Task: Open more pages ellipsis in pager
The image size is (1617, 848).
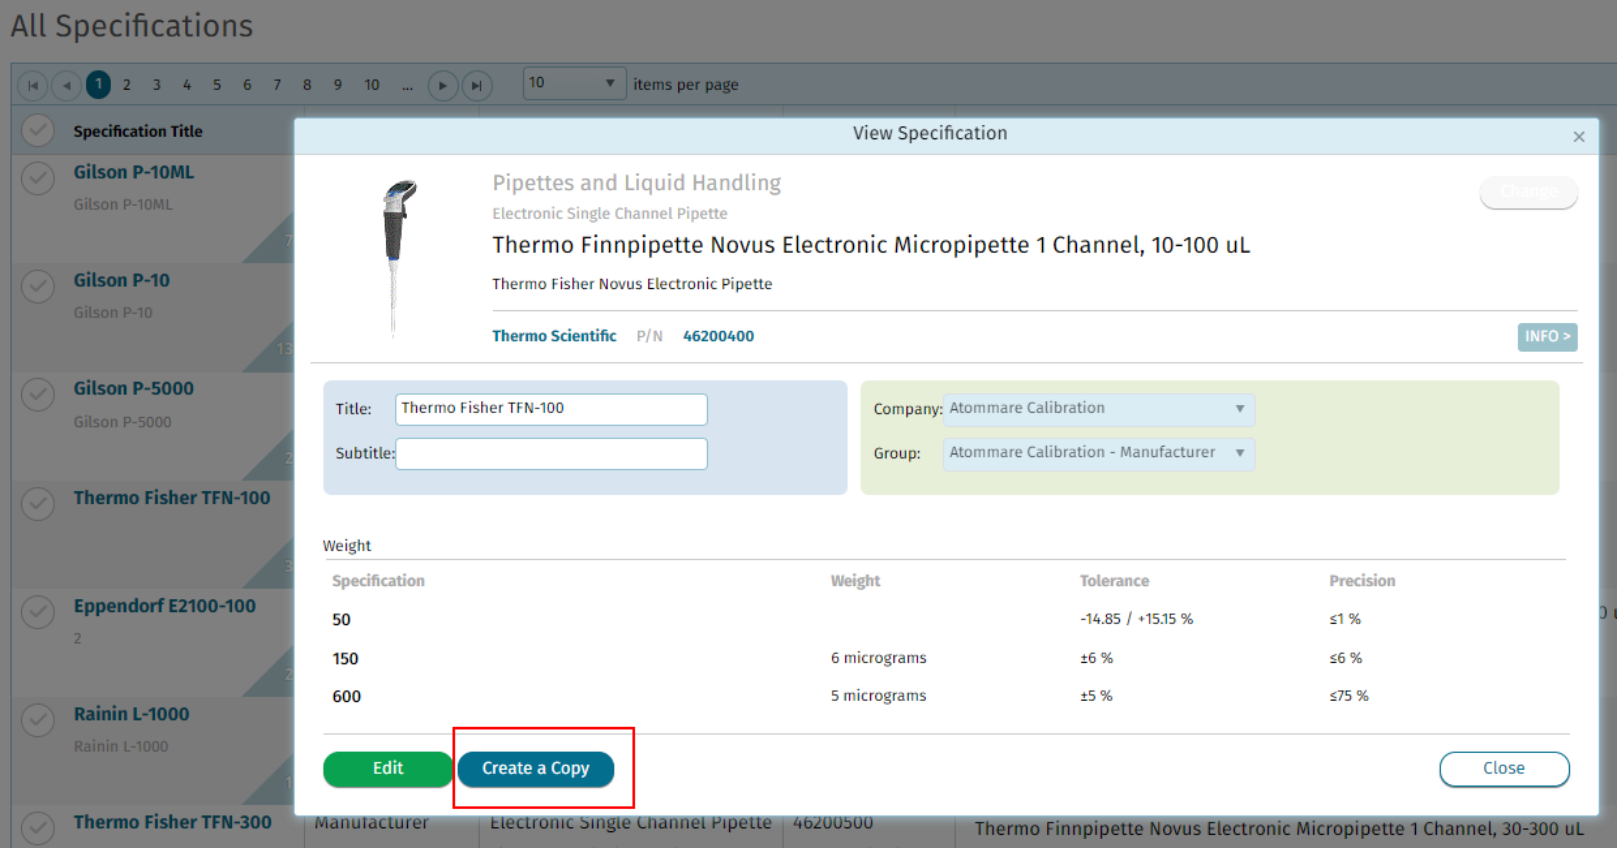Action: click(408, 85)
